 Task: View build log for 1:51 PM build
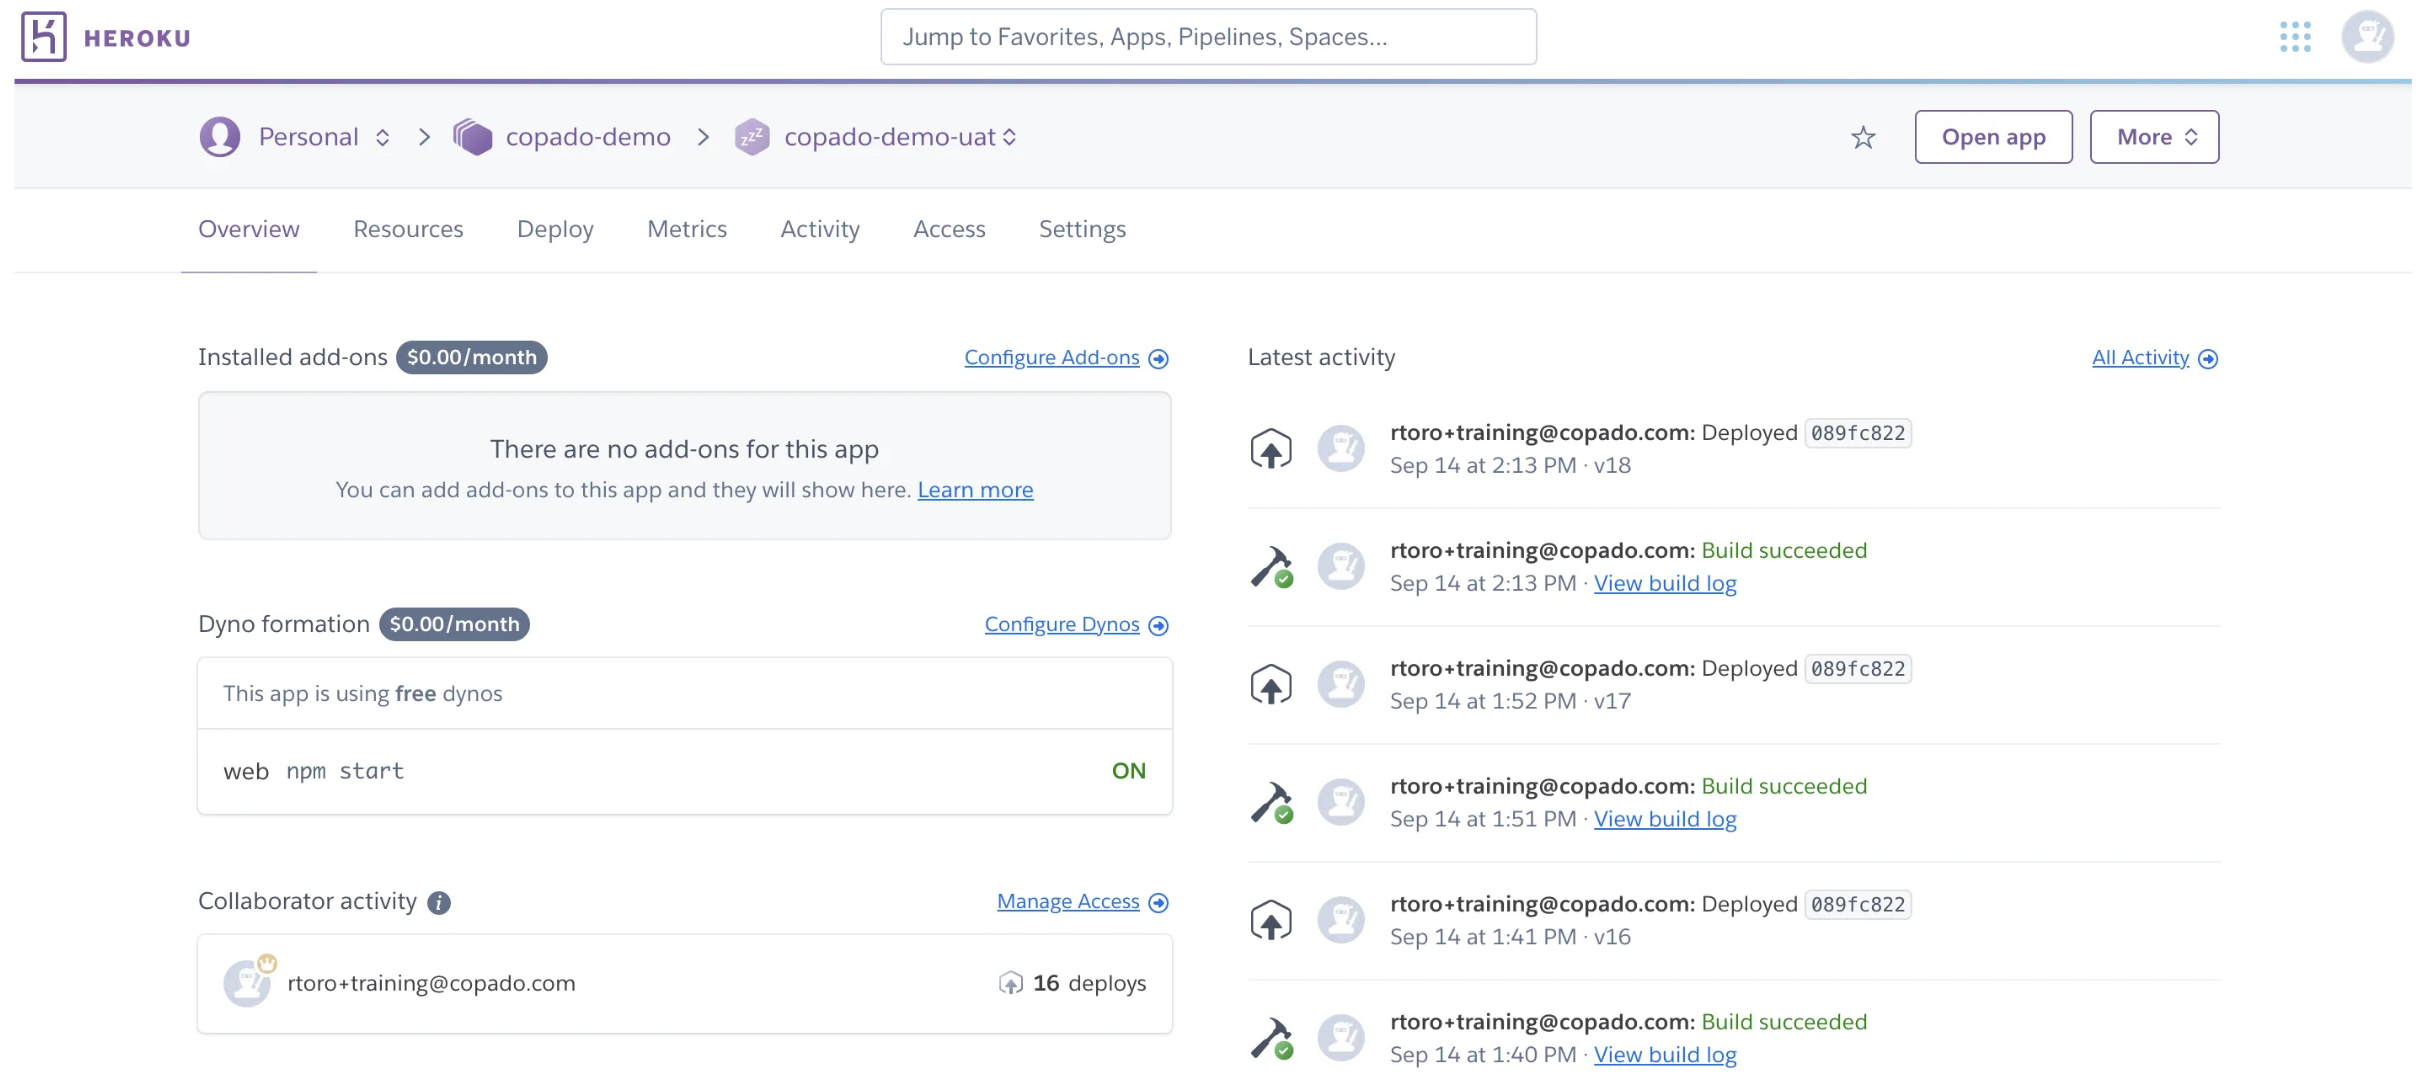1664,819
